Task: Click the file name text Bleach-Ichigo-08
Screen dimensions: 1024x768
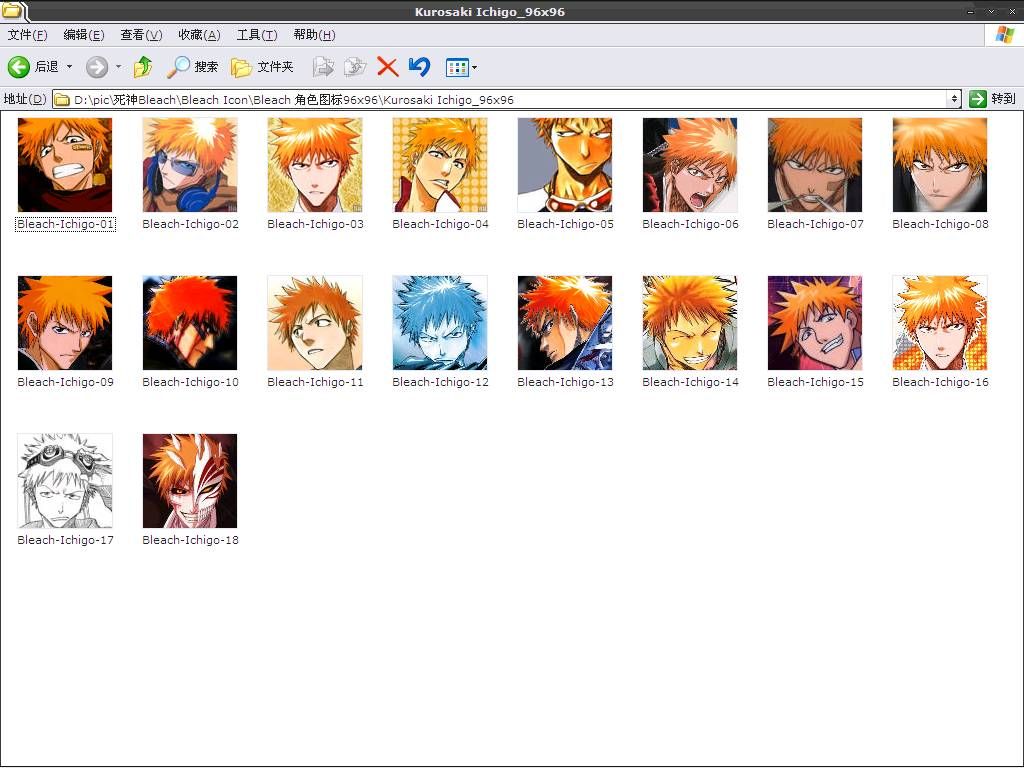Action: point(940,224)
